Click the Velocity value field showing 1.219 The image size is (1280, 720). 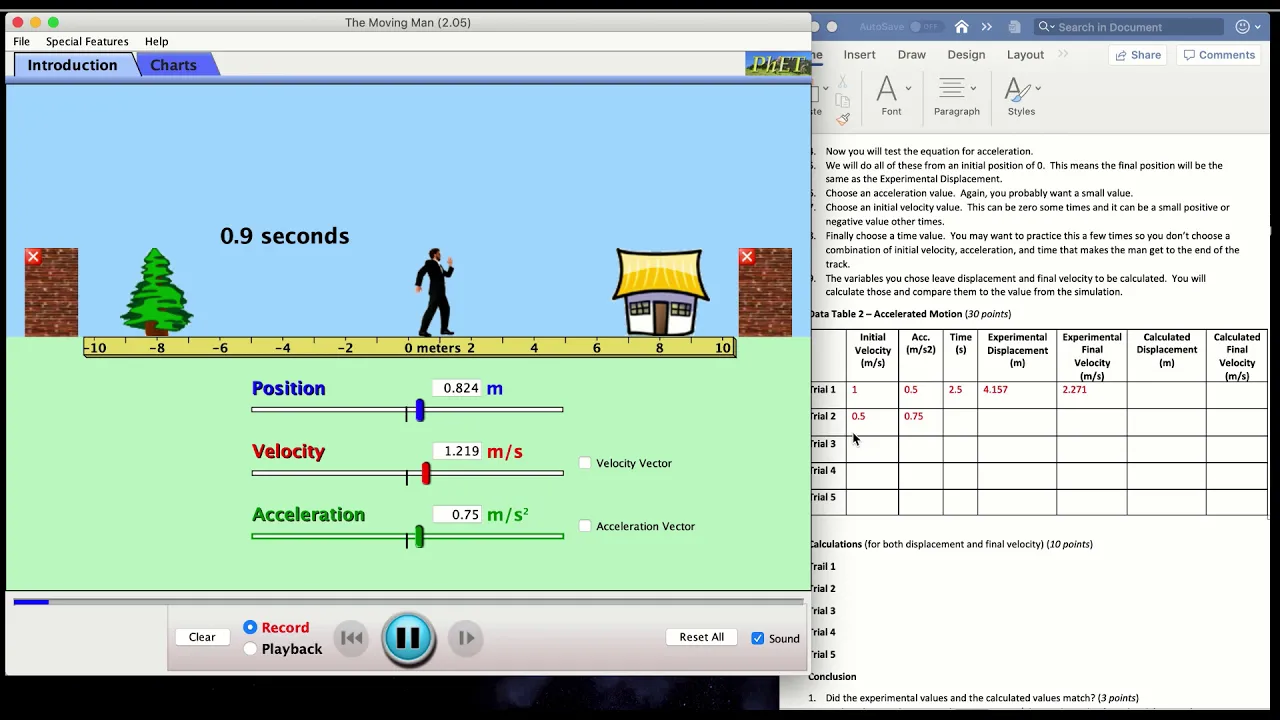click(x=457, y=451)
